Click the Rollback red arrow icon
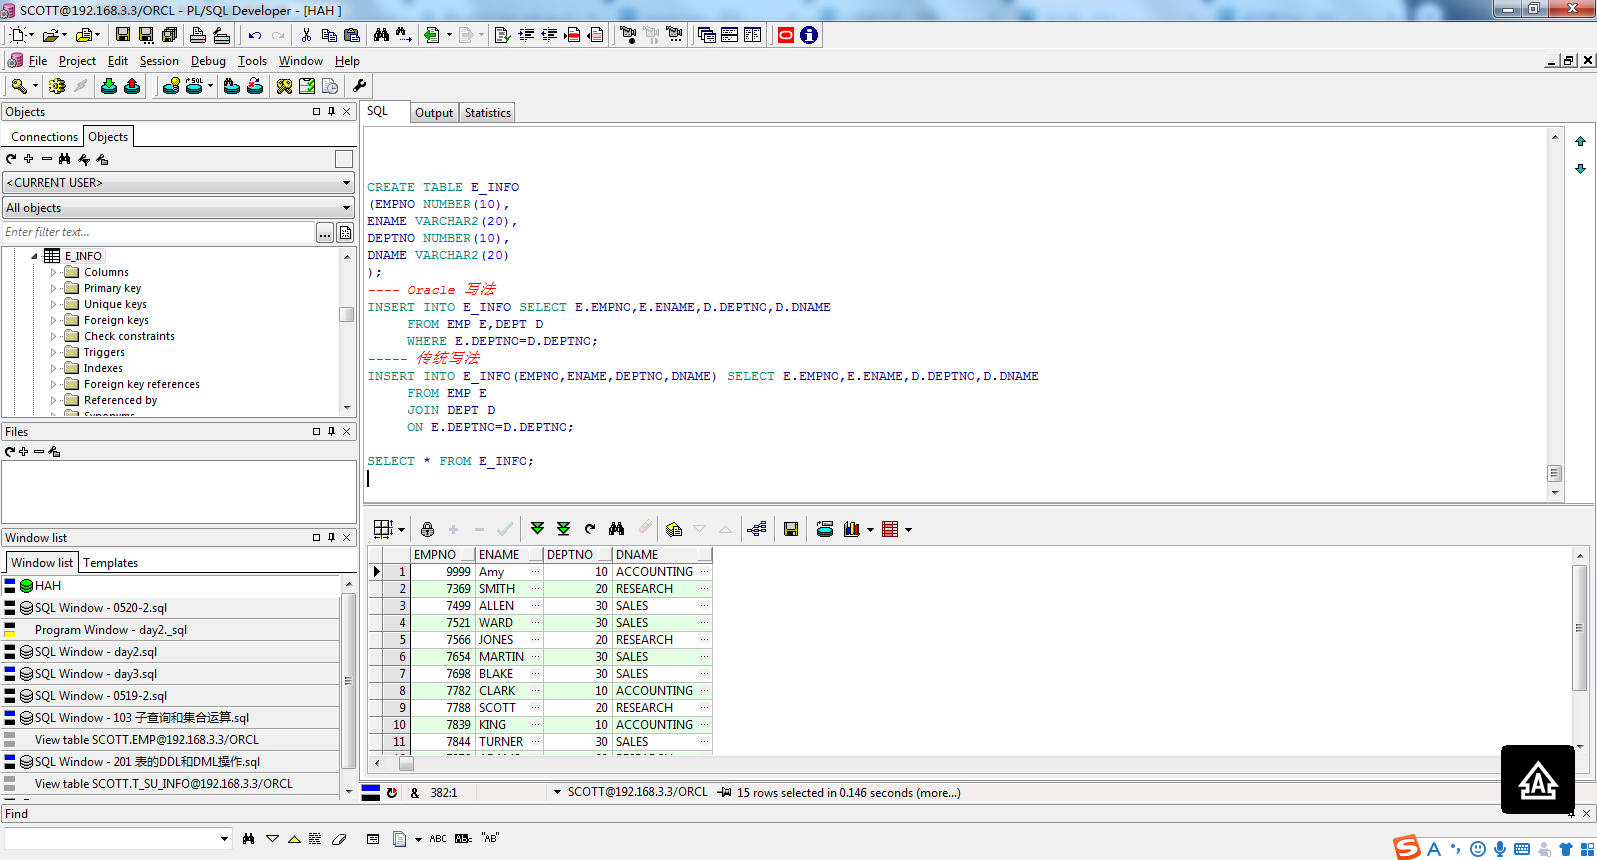The height and width of the screenshot is (860, 1597). 132,87
